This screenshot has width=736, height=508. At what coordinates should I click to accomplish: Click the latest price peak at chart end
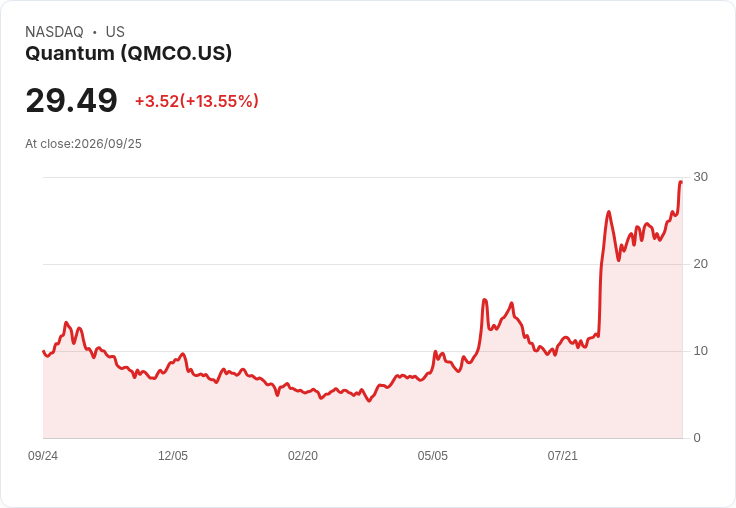pos(681,182)
